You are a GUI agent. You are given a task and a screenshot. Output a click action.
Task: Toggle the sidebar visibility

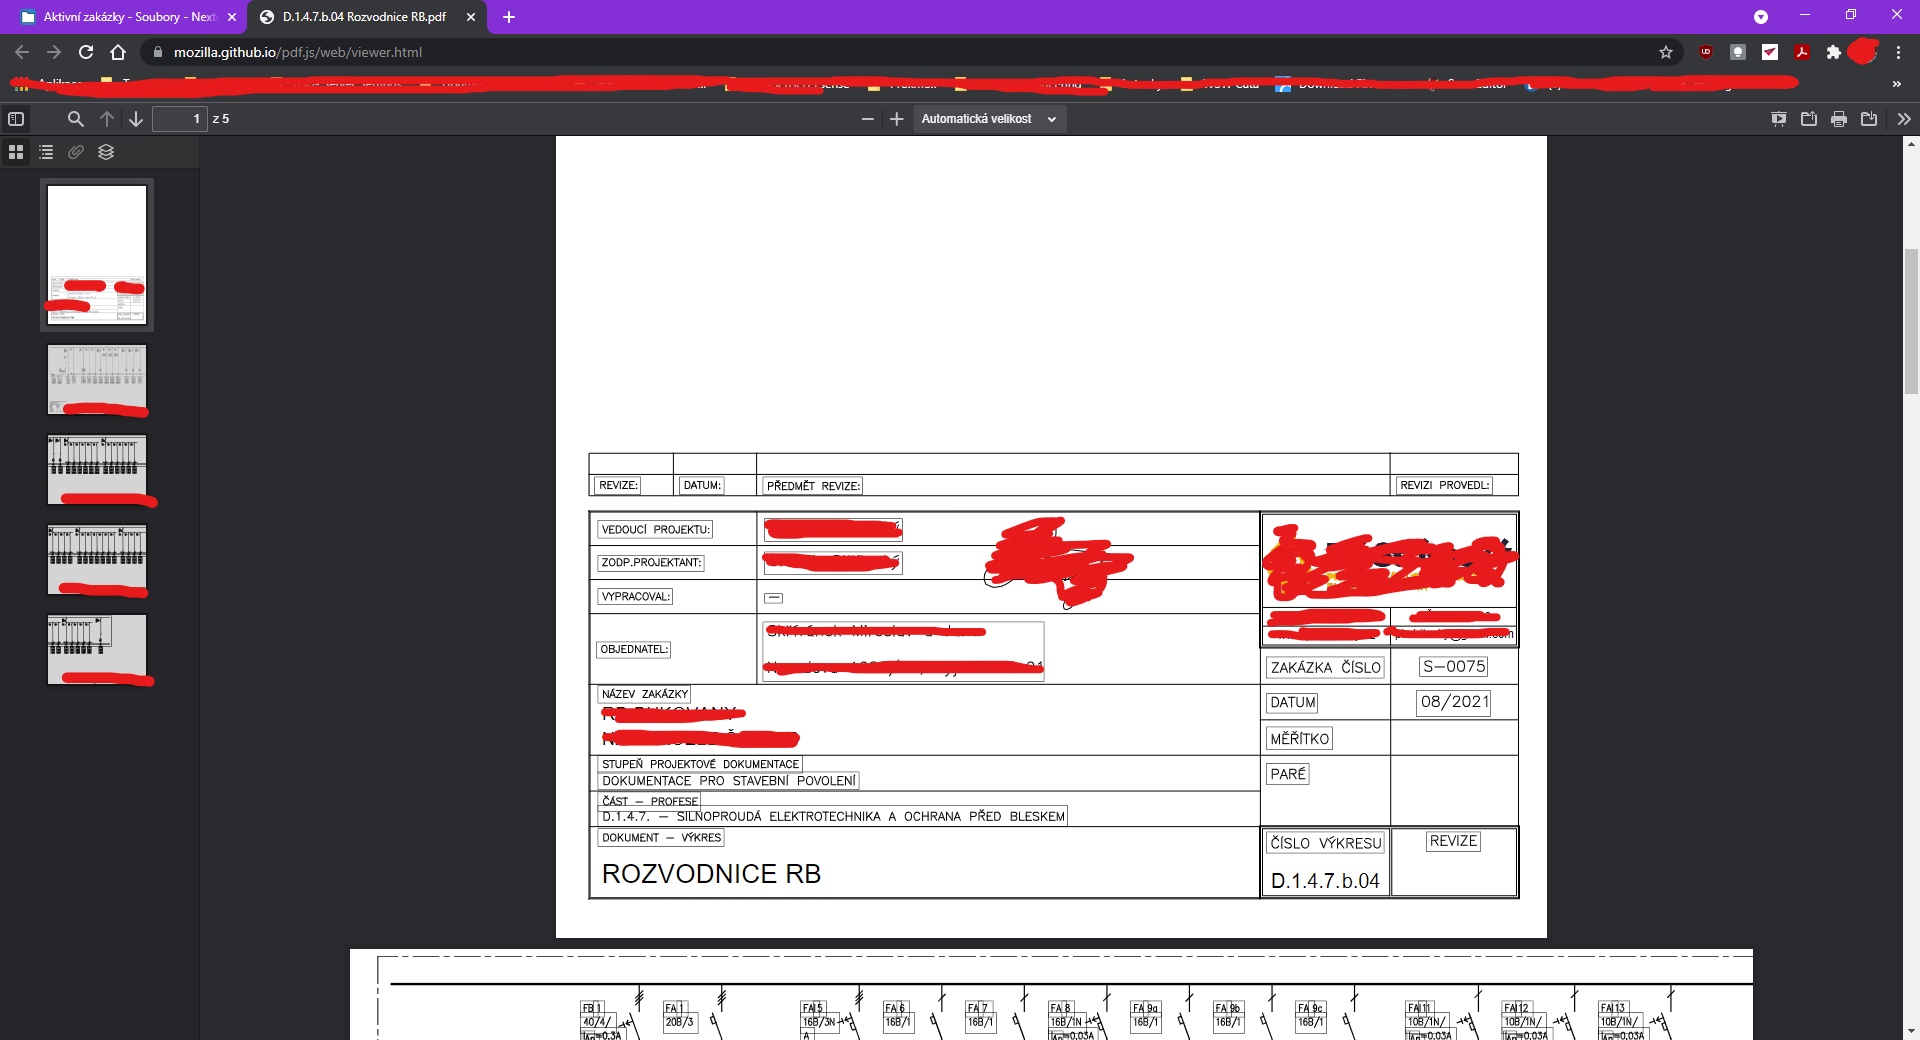(x=16, y=119)
